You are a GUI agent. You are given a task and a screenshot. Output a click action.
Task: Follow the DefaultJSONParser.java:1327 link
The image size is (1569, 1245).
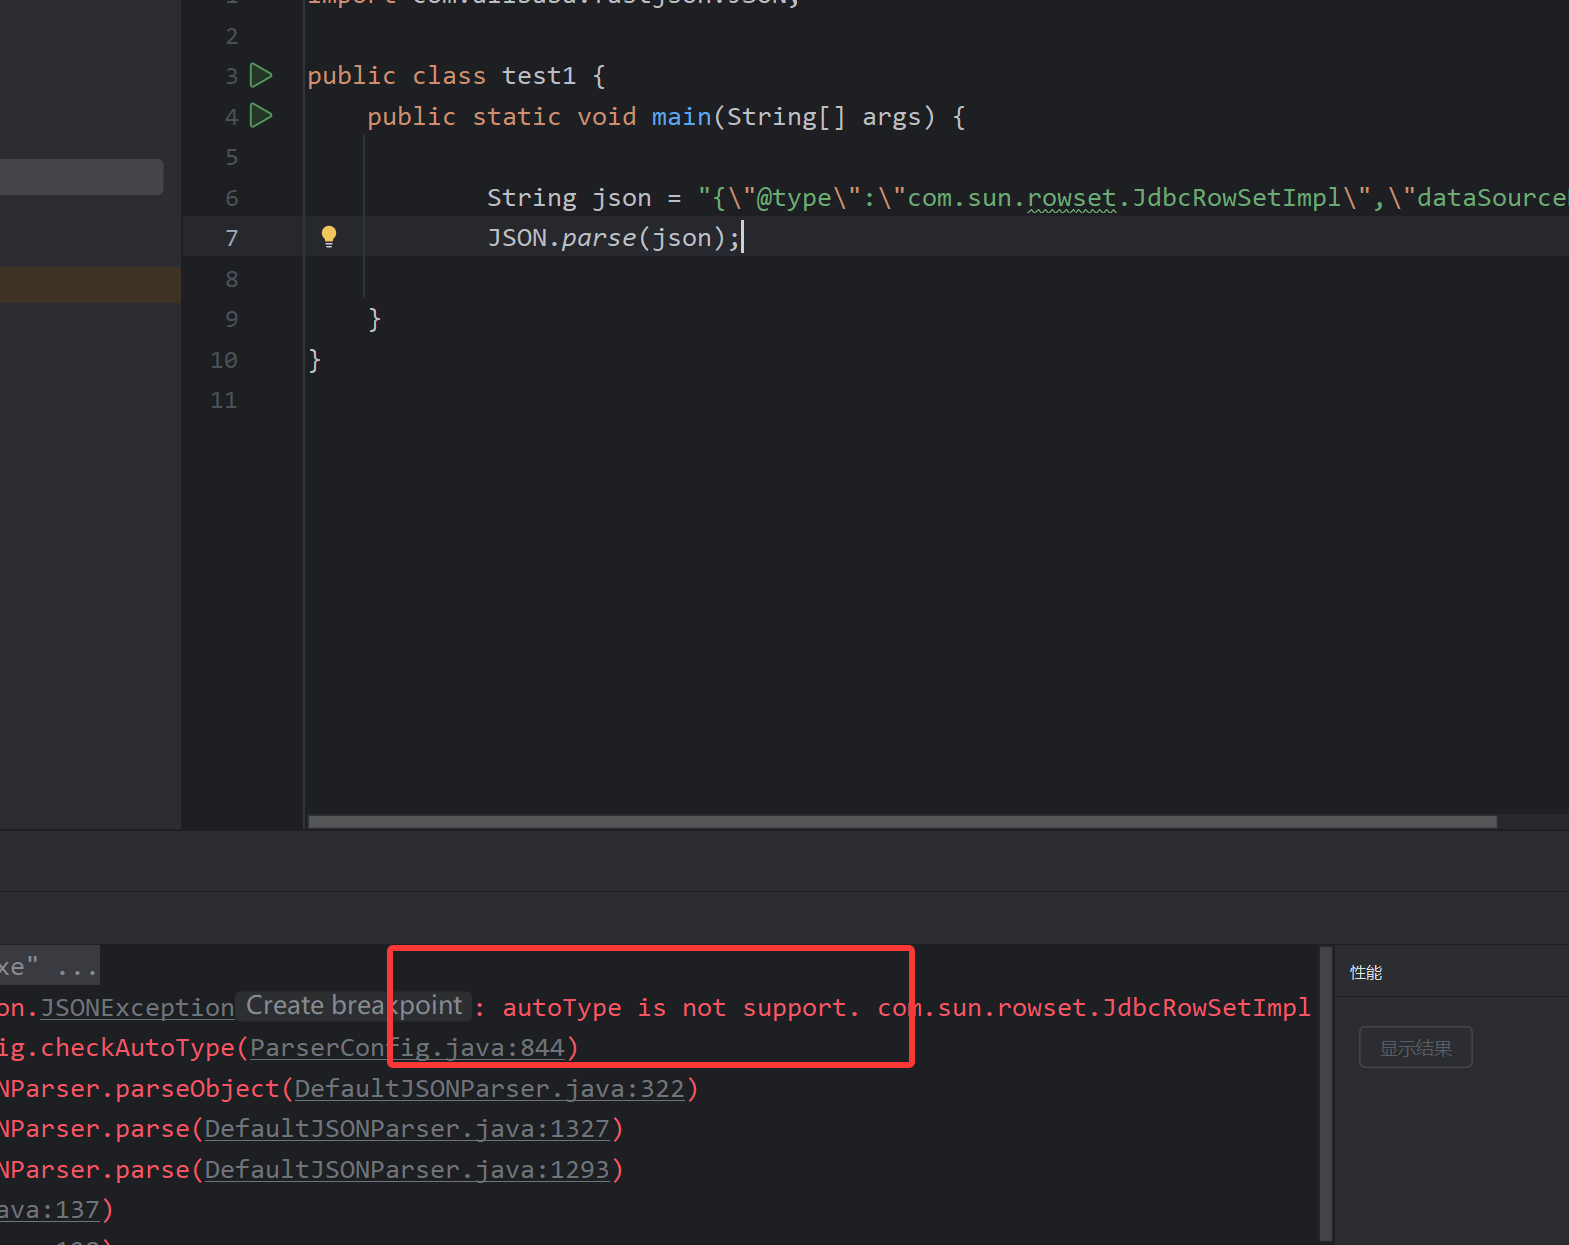coord(407,1129)
